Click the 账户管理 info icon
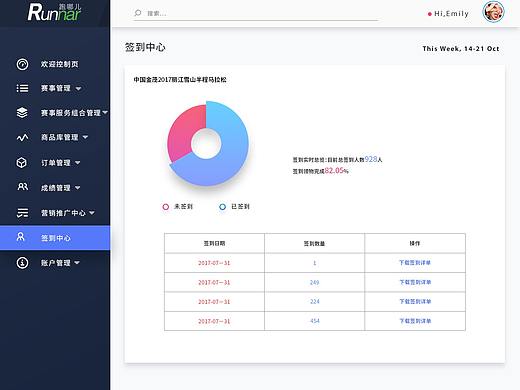 [22, 263]
